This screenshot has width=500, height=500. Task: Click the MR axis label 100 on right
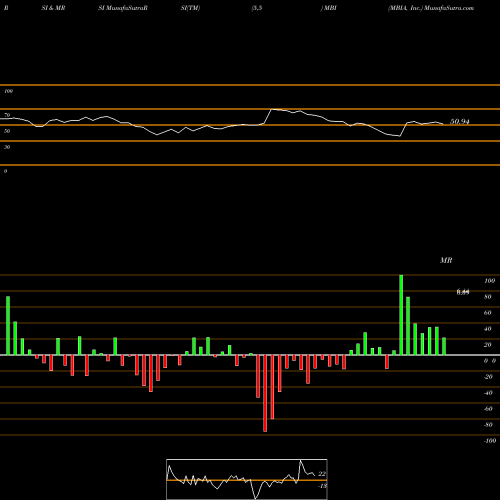(x=489, y=281)
